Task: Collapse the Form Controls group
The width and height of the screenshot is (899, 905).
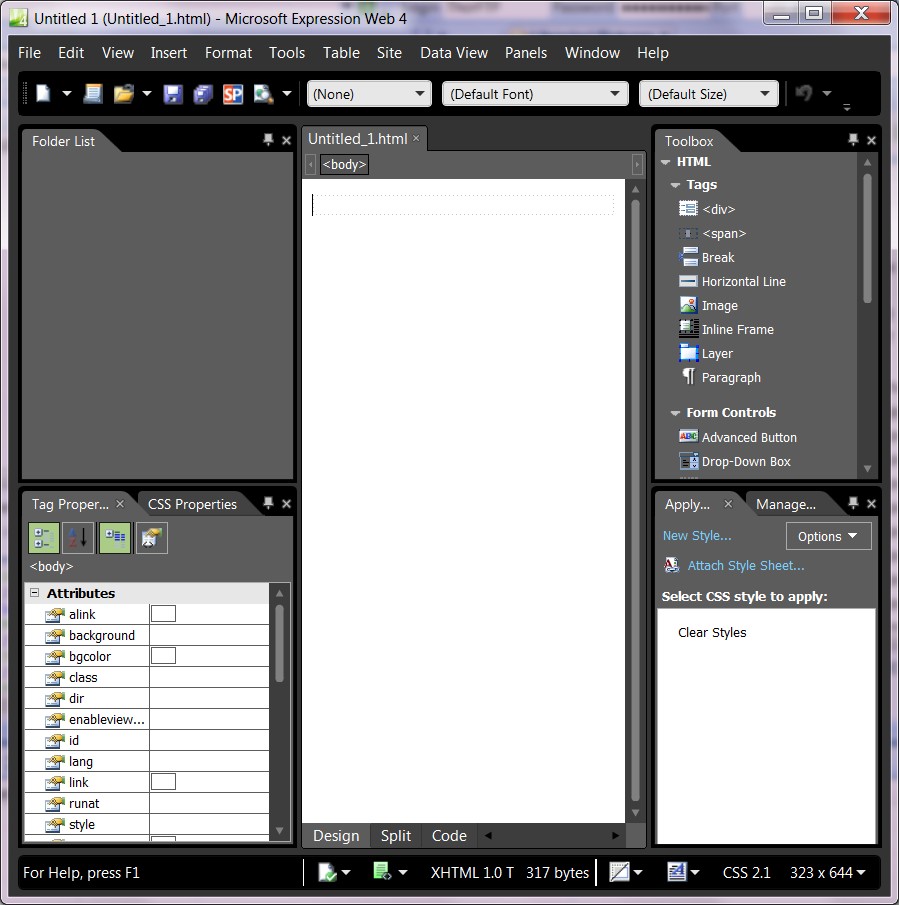Action: 675,413
